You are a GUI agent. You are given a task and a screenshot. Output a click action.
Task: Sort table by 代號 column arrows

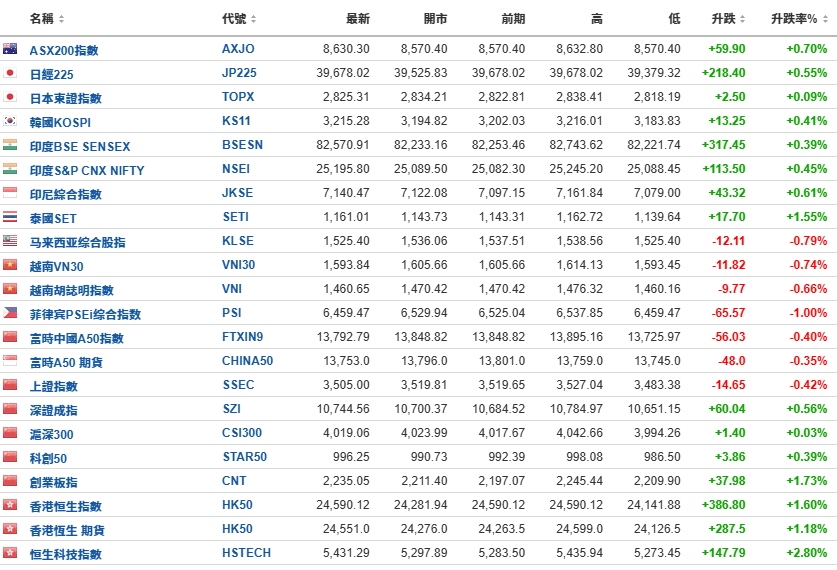coord(253,19)
